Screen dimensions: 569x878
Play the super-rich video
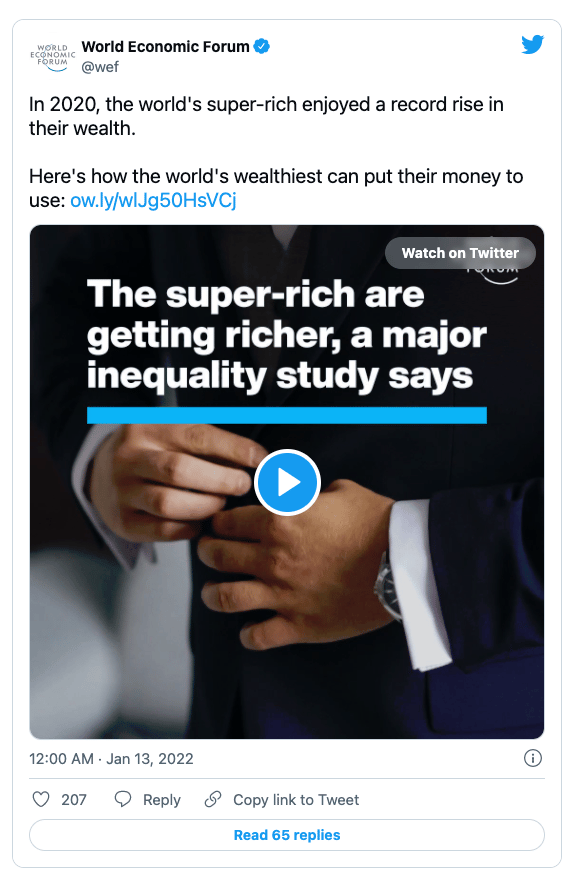click(287, 482)
